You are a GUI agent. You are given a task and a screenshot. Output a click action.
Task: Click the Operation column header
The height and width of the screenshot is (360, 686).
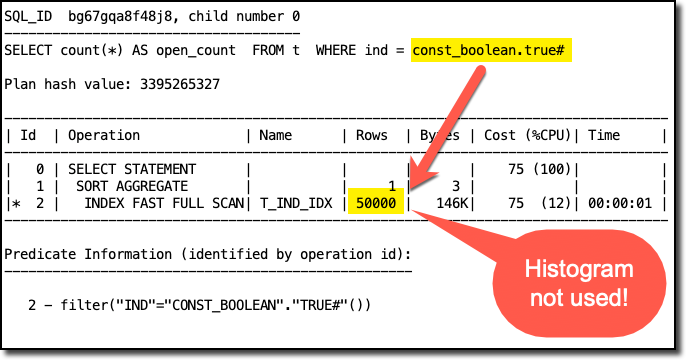point(104,135)
